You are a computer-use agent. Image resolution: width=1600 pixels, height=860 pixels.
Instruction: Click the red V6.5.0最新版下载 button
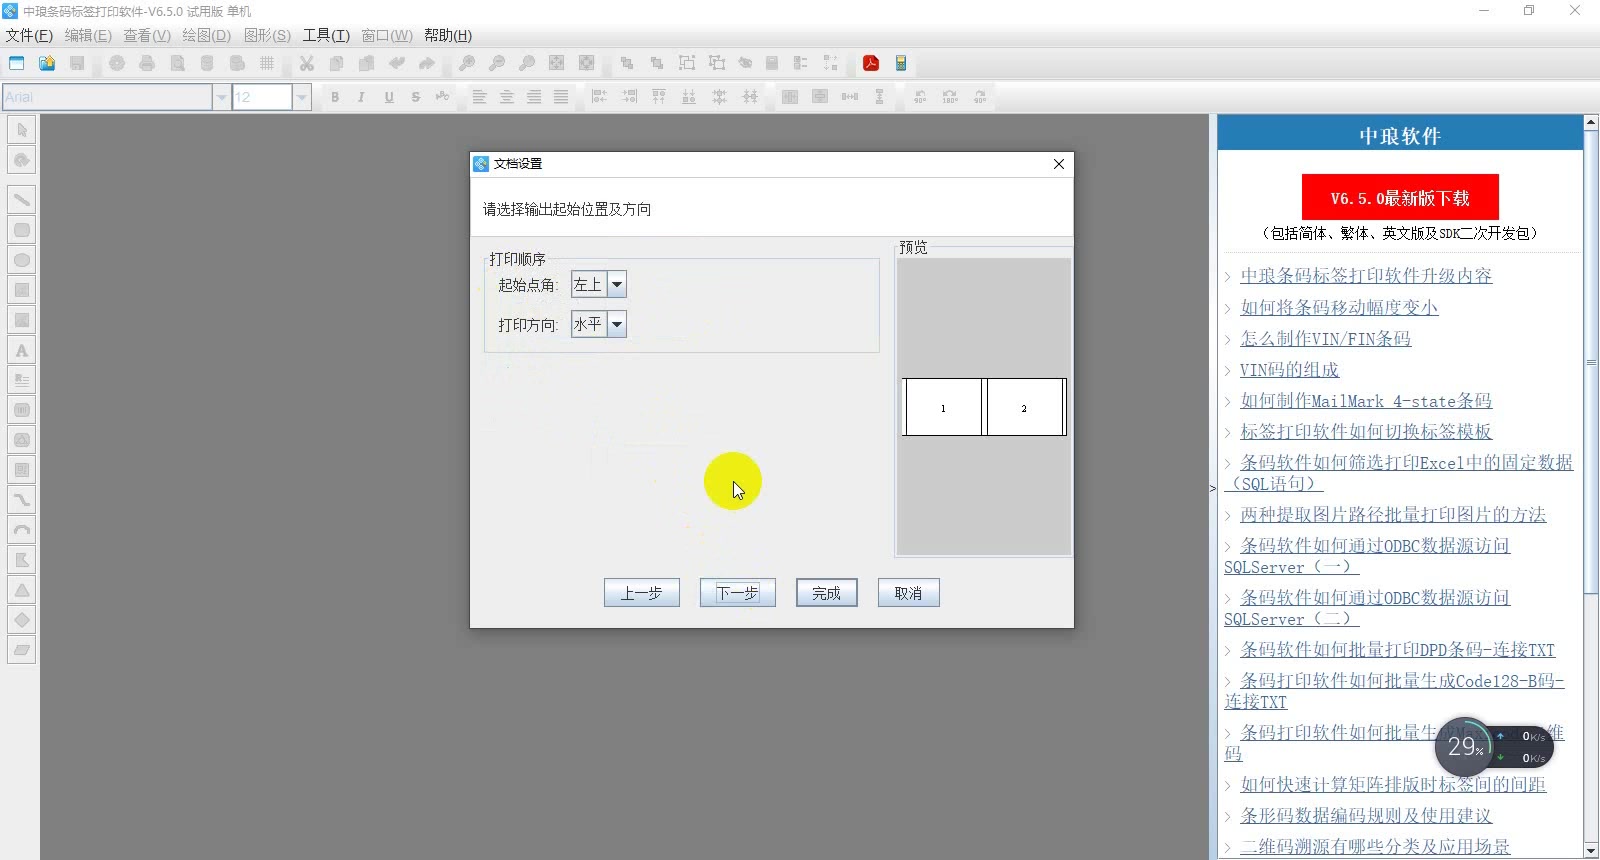coord(1400,197)
